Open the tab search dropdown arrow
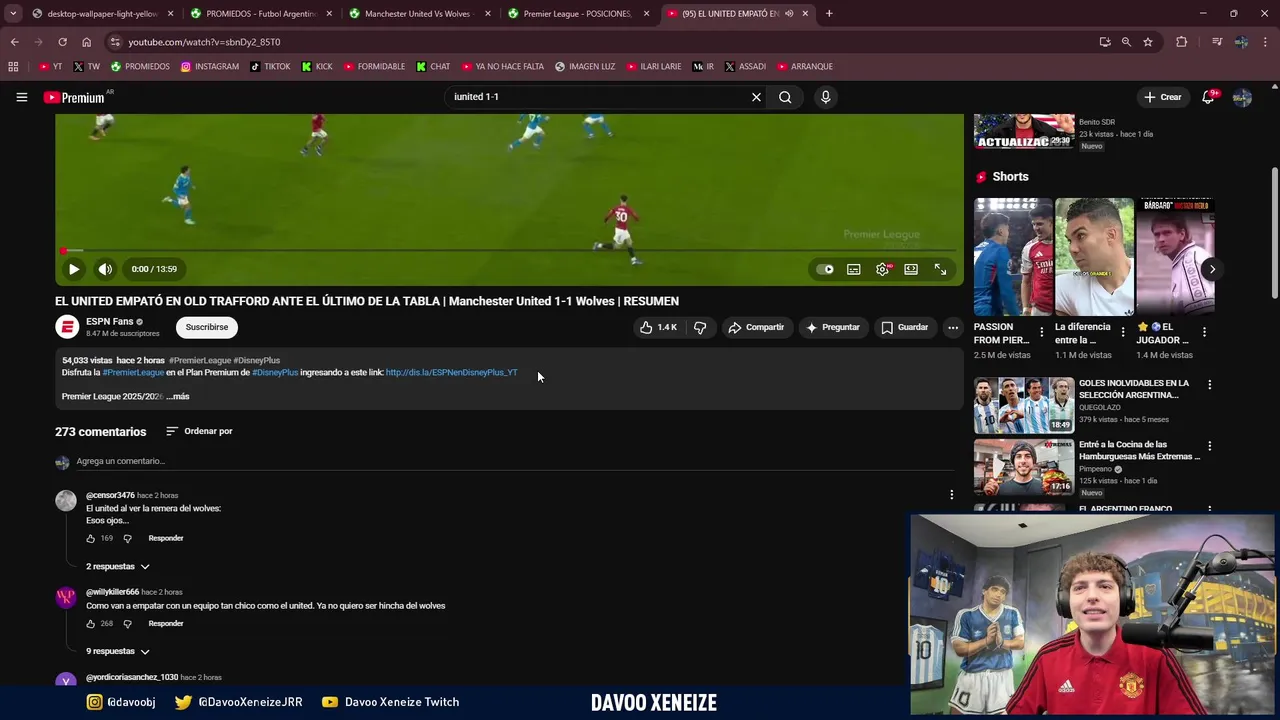The width and height of the screenshot is (1280, 720). 13,14
